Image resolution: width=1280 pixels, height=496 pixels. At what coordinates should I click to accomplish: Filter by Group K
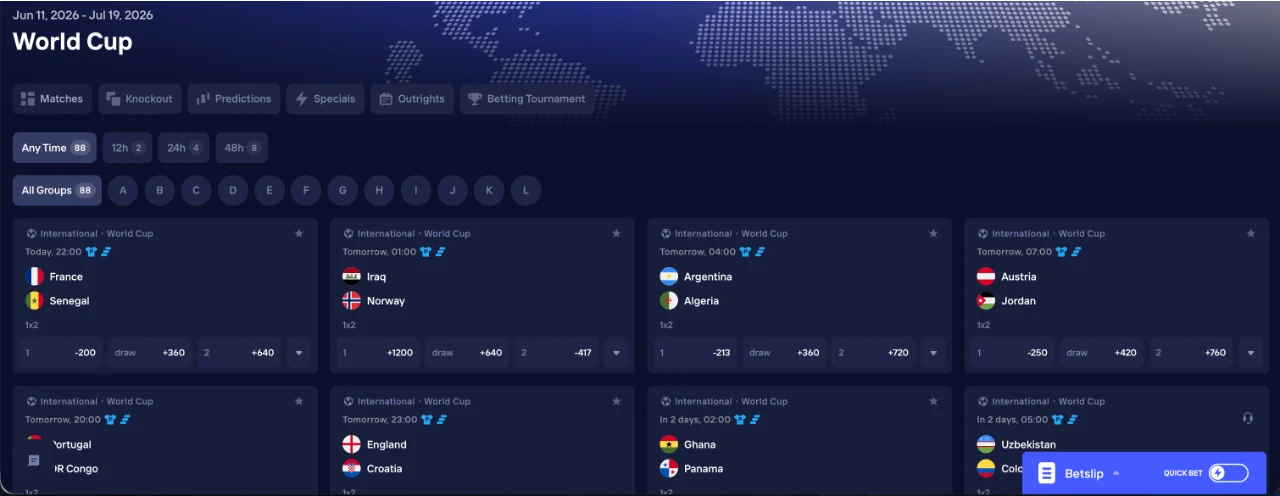[489, 190]
